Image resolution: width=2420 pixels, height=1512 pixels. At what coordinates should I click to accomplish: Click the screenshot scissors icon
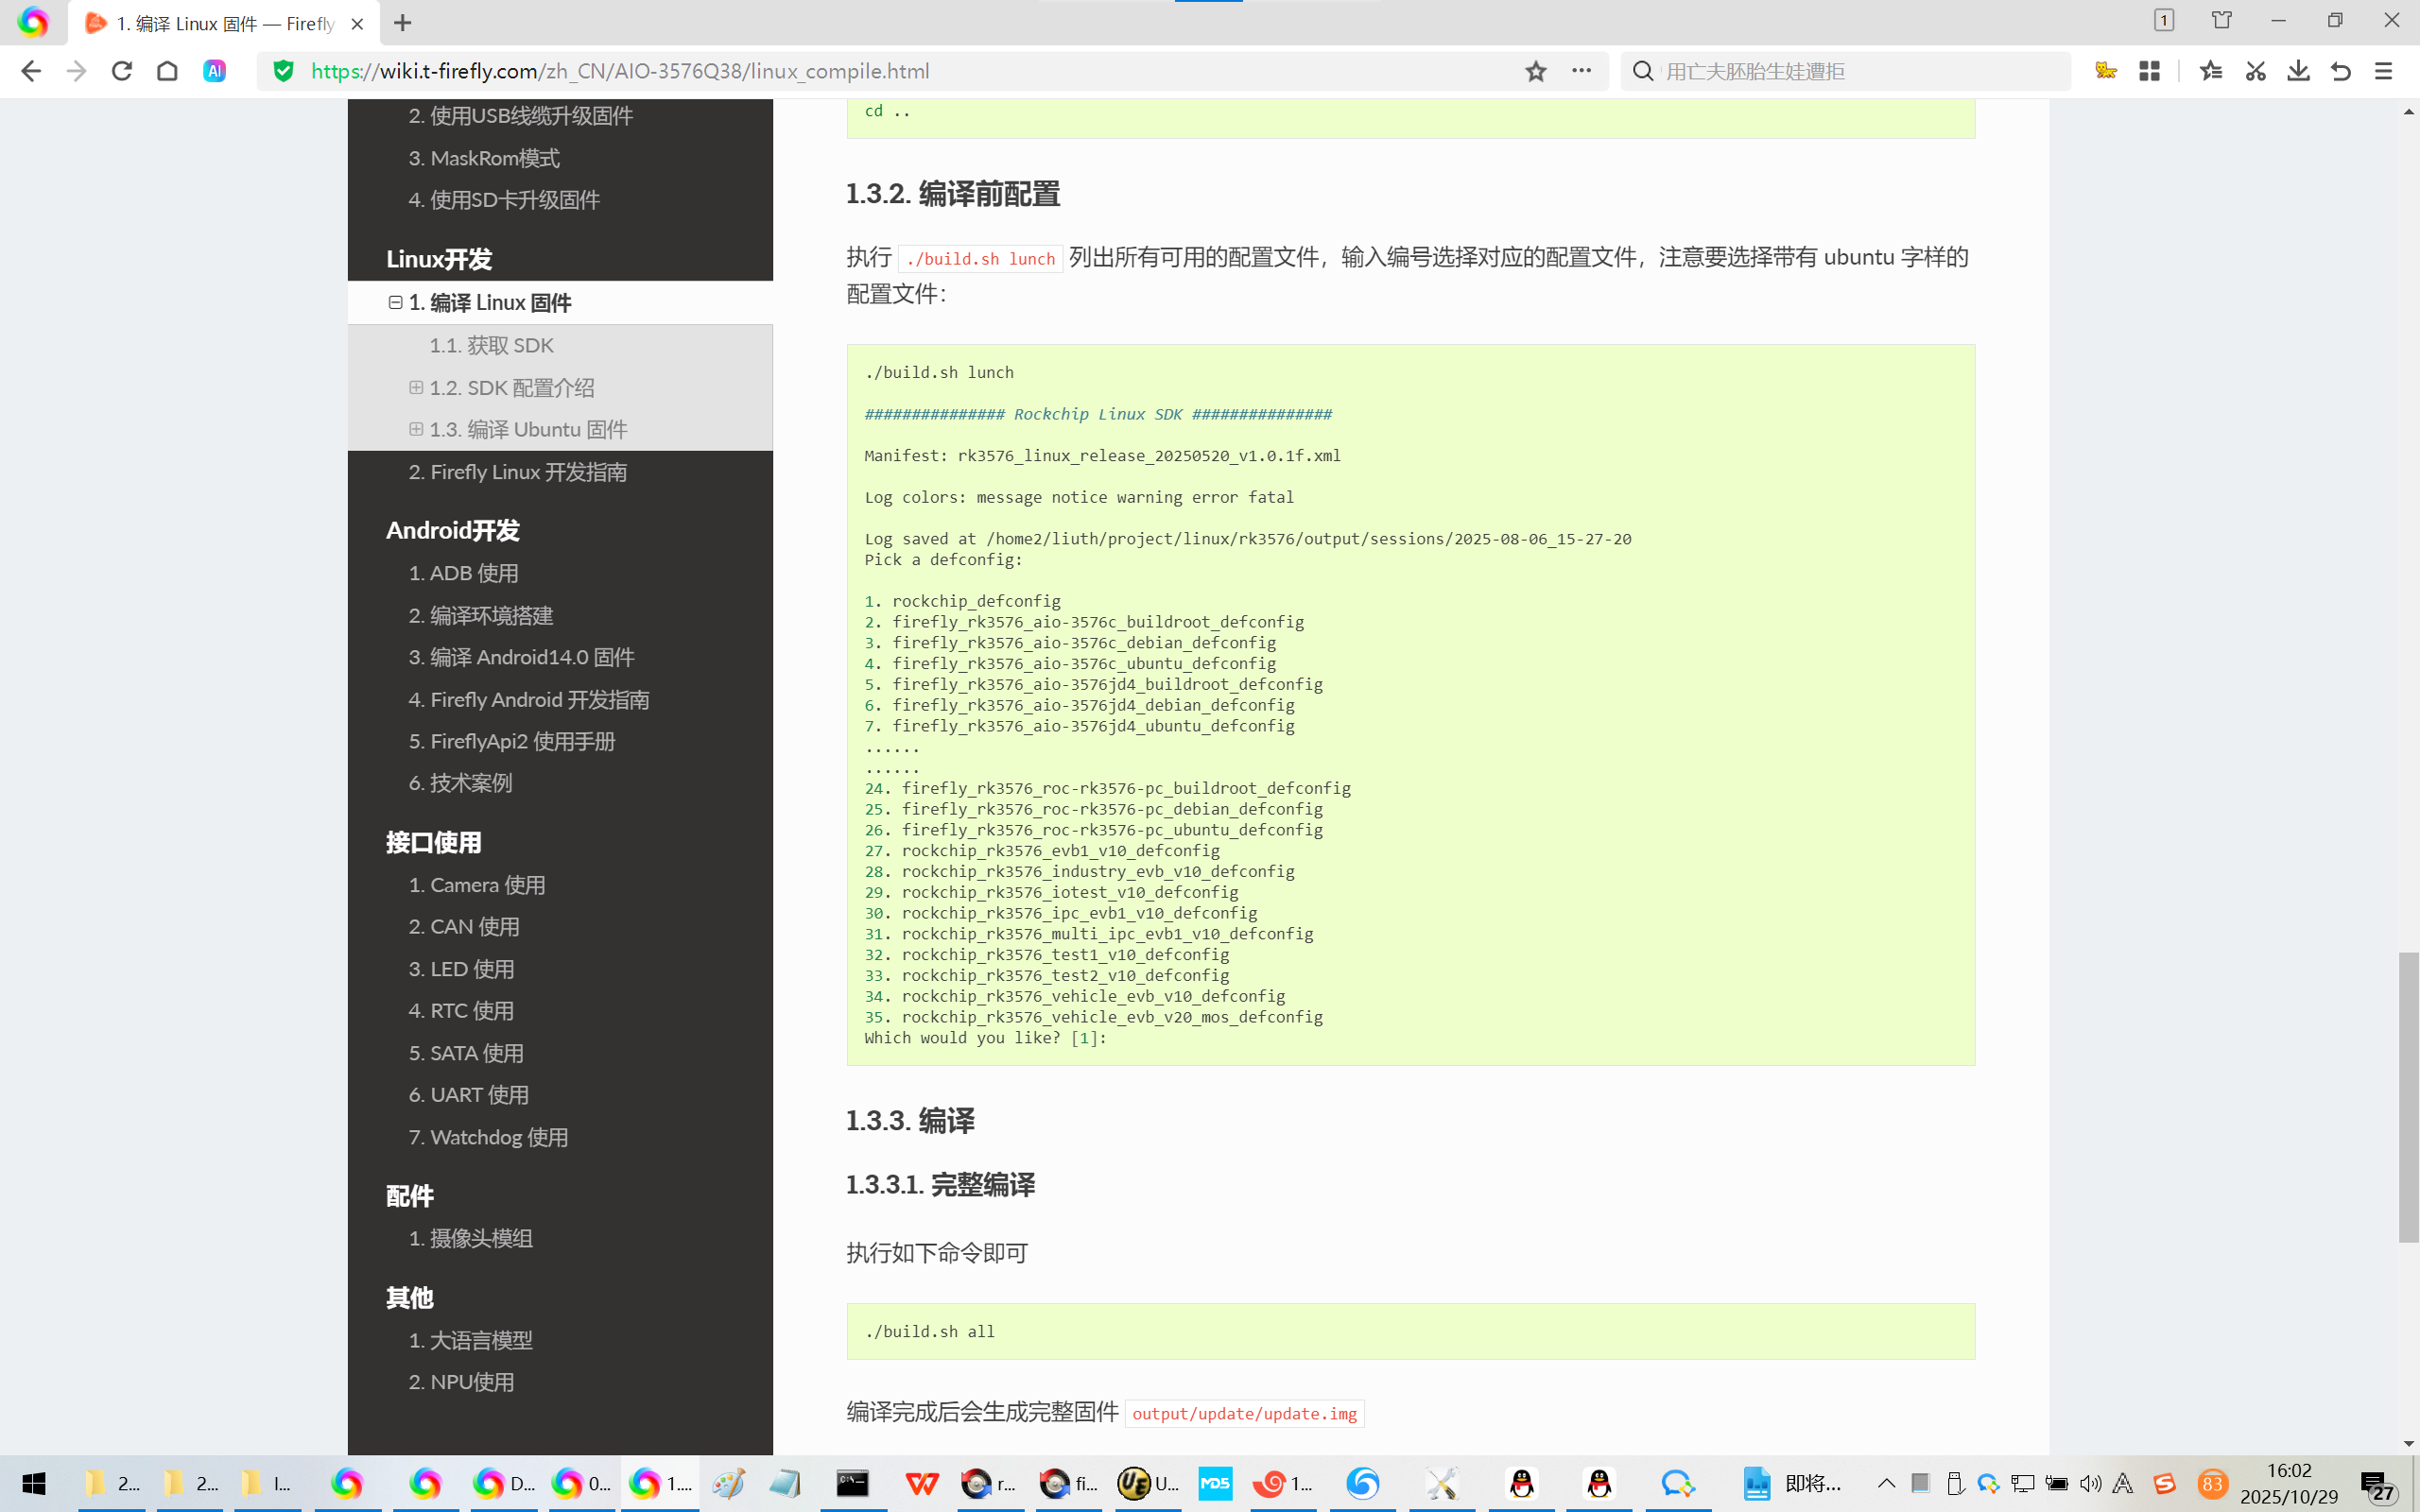(2255, 71)
